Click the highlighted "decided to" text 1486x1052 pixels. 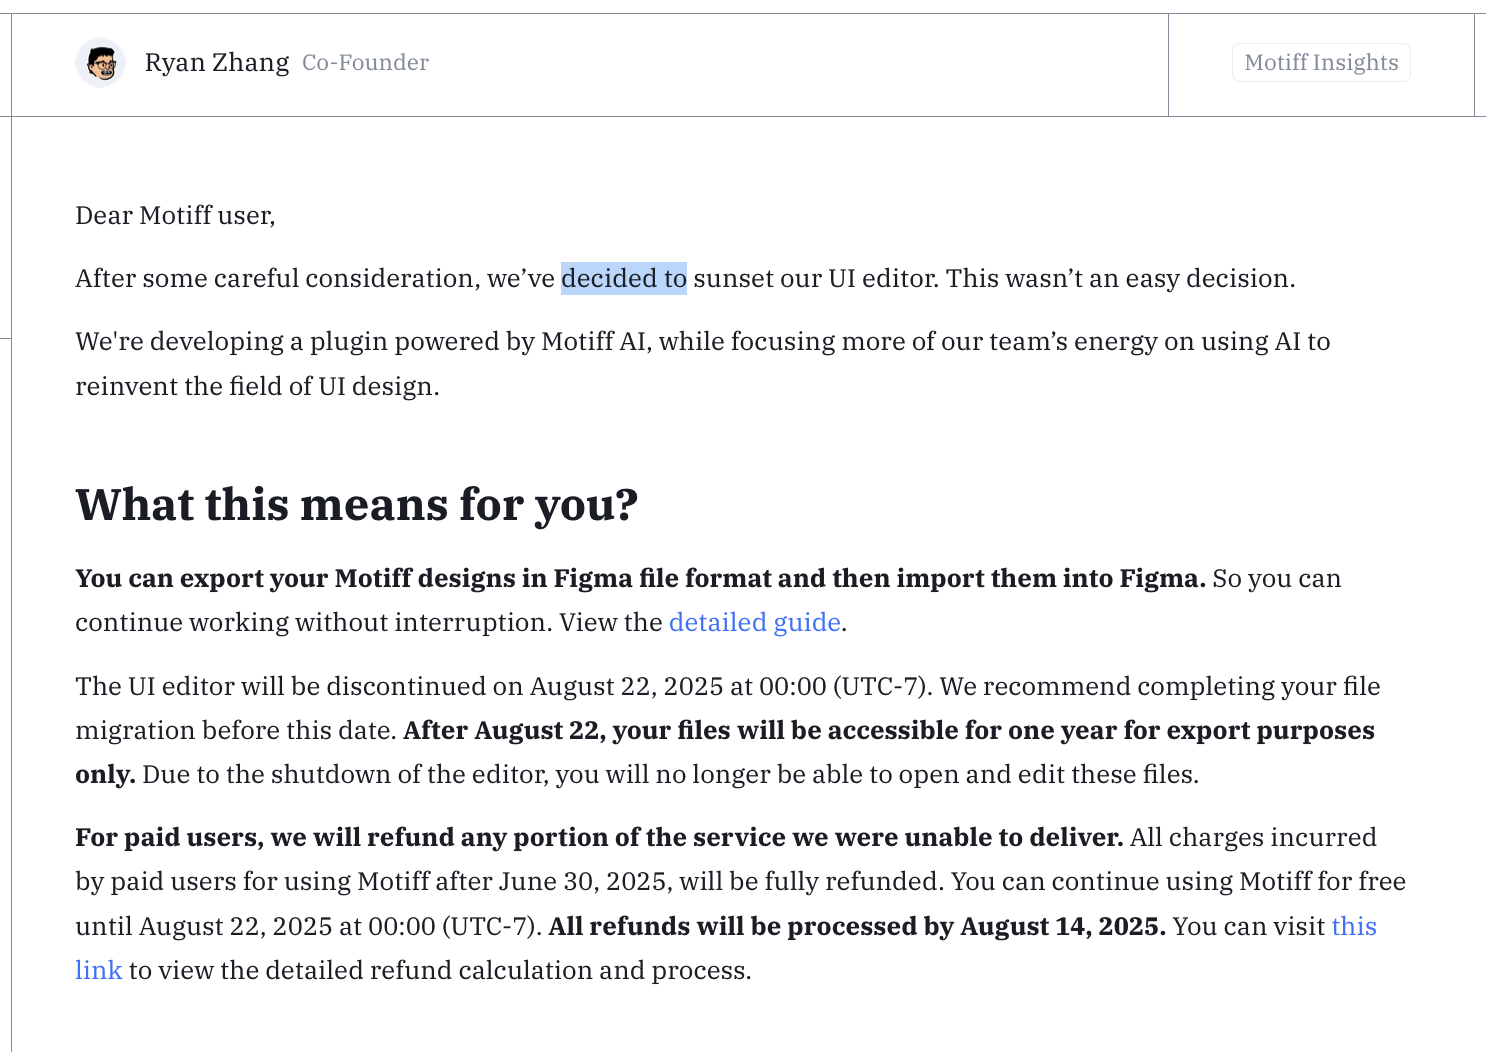624,279
